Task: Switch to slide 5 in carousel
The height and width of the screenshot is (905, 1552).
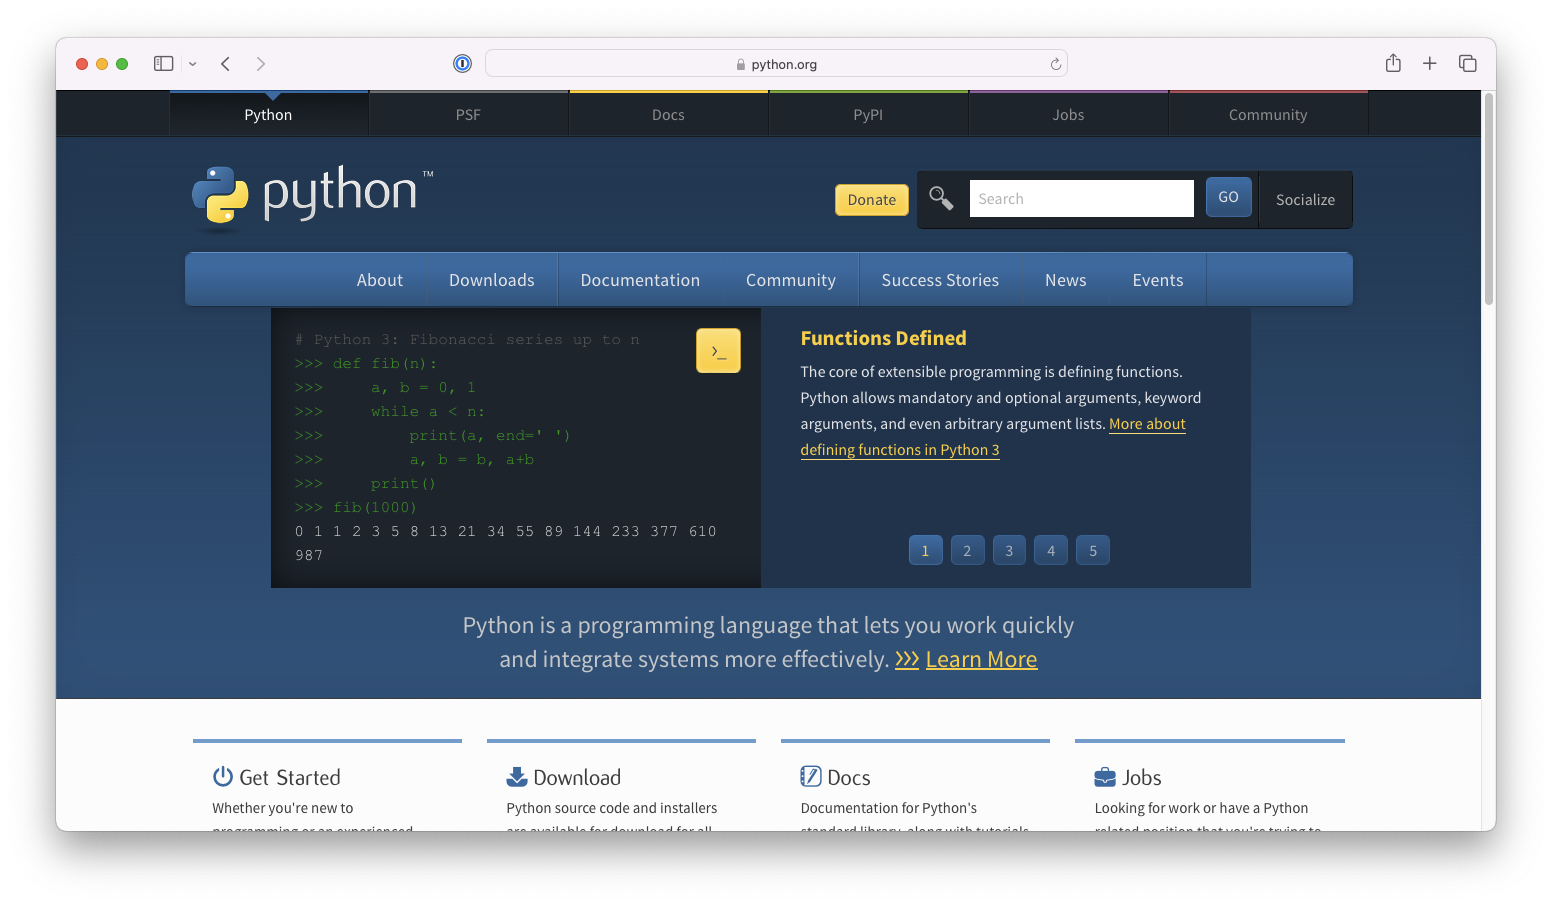Action: coord(1093,551)
